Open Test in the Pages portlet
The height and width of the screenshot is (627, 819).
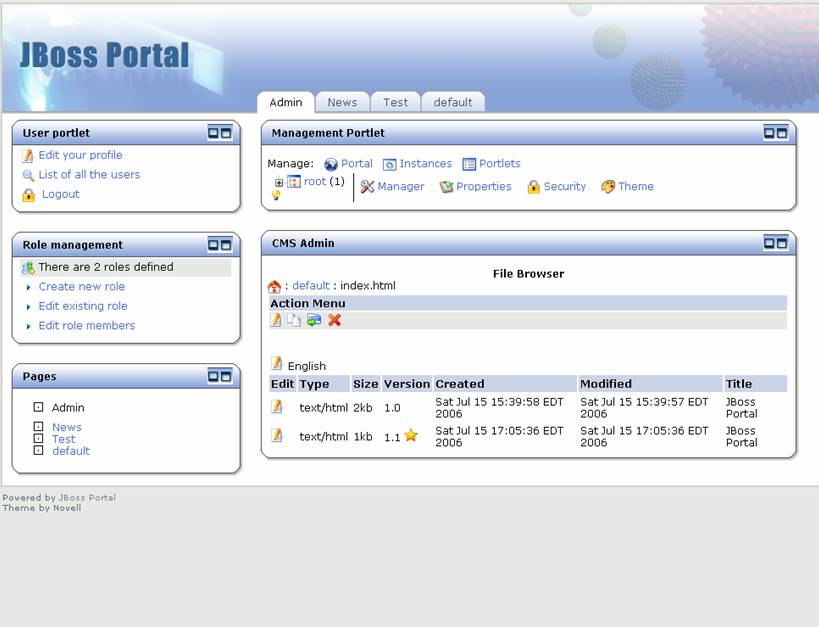coord(63,439)
